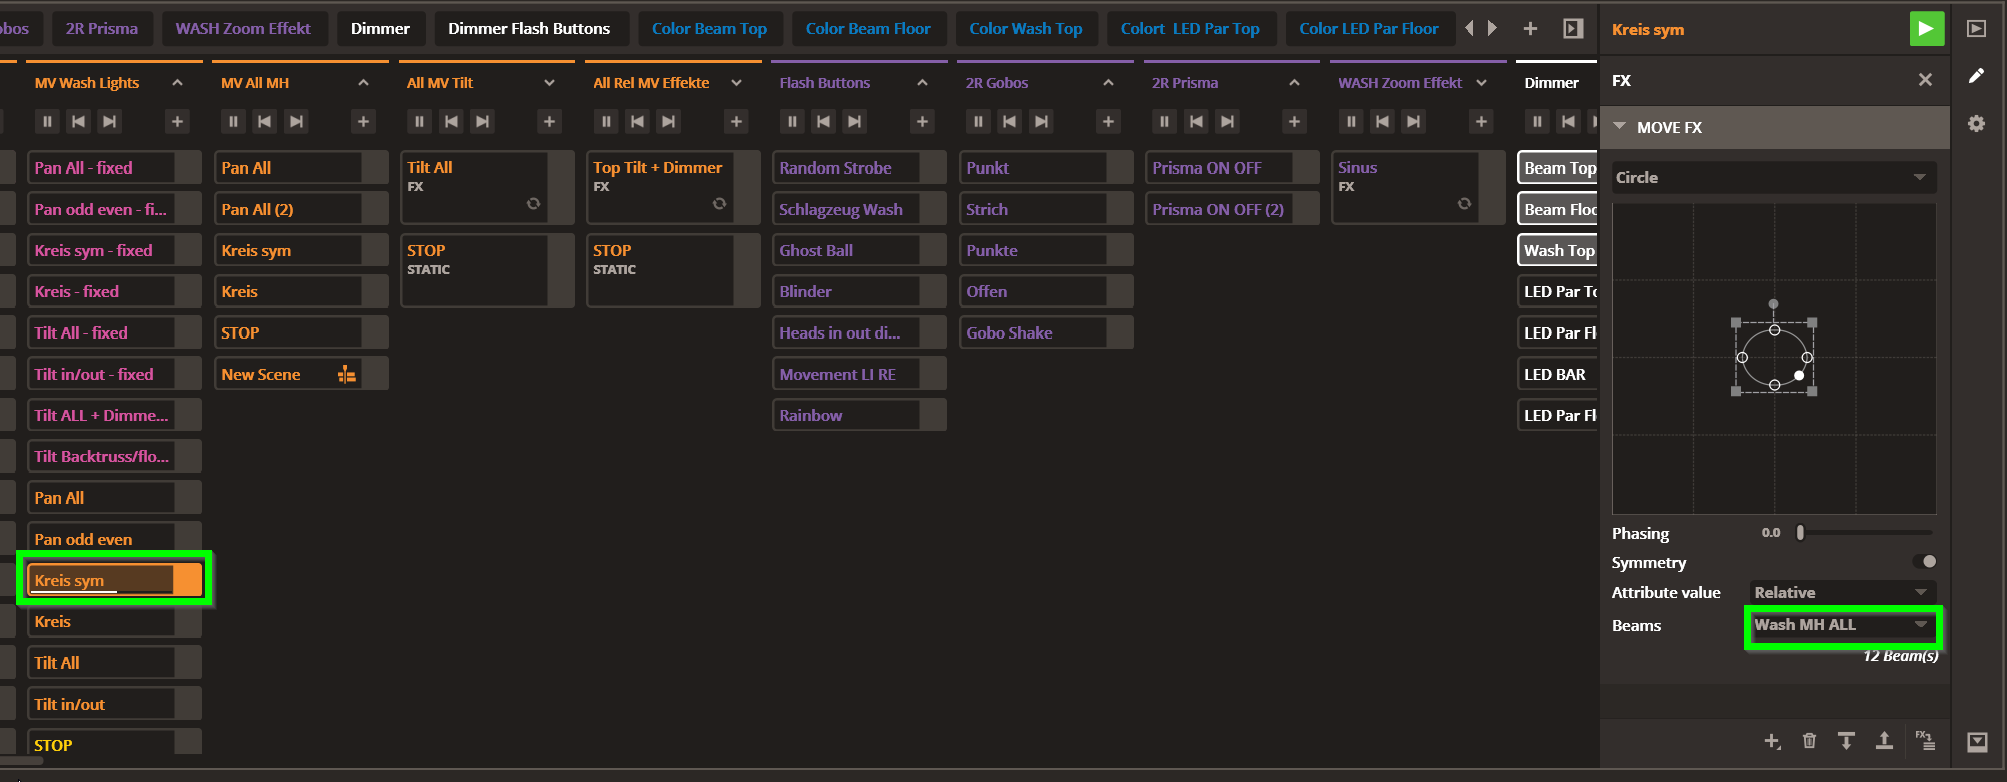Viewport: 2007px width, 782px height.
Task: Adjust the Phasing slider
Action: click(1800, 533)
